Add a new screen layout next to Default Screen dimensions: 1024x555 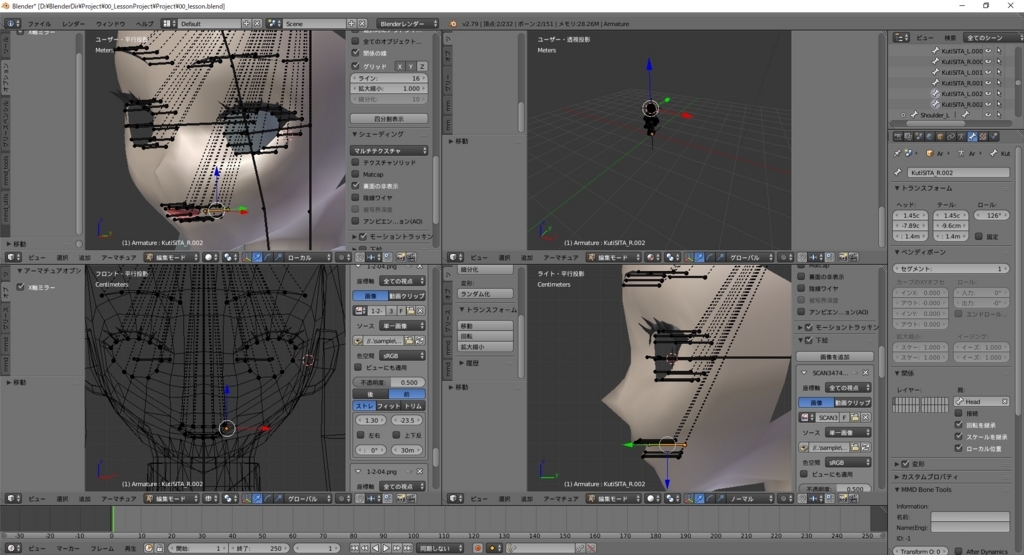(x=247, y=24)
